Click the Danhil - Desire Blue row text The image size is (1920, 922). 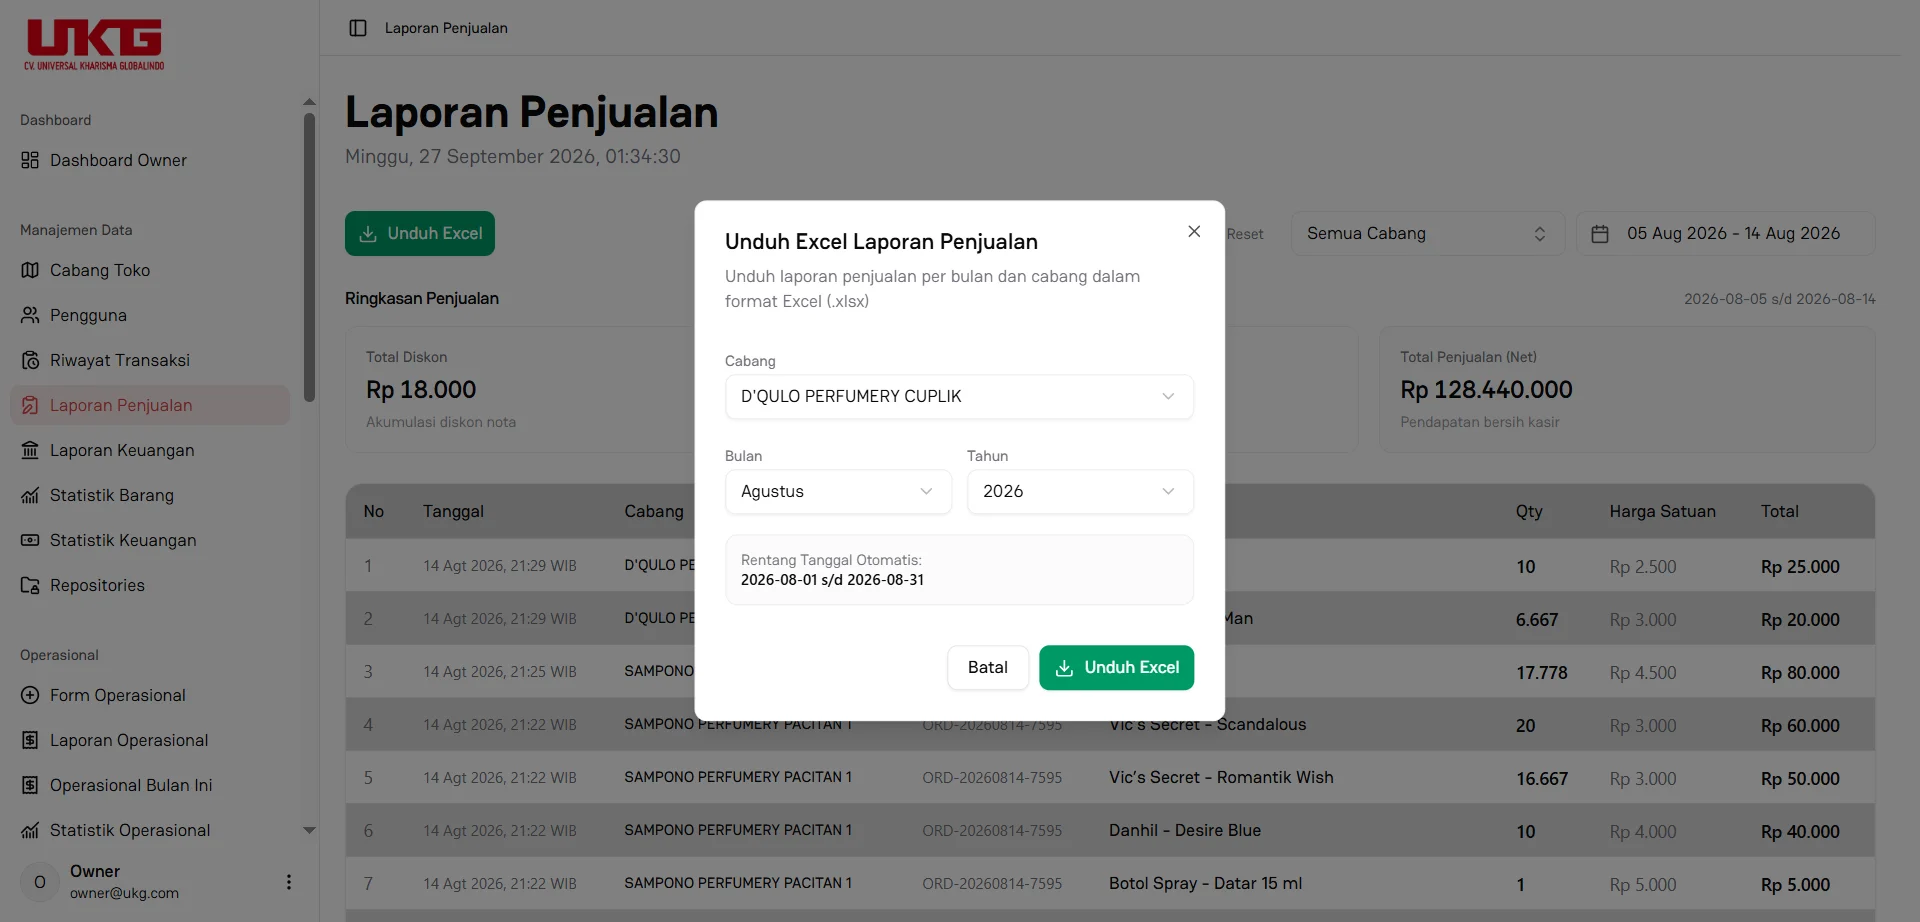pos(1185,830)
